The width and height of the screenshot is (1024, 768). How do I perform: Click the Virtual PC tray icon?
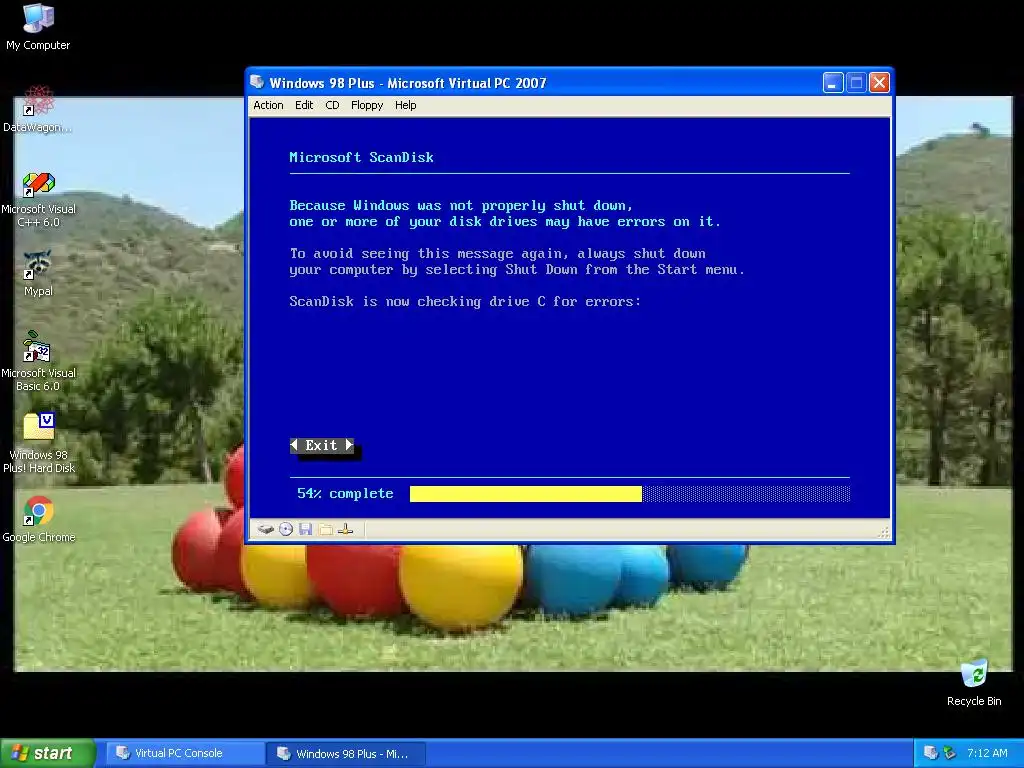pos(931,753)
